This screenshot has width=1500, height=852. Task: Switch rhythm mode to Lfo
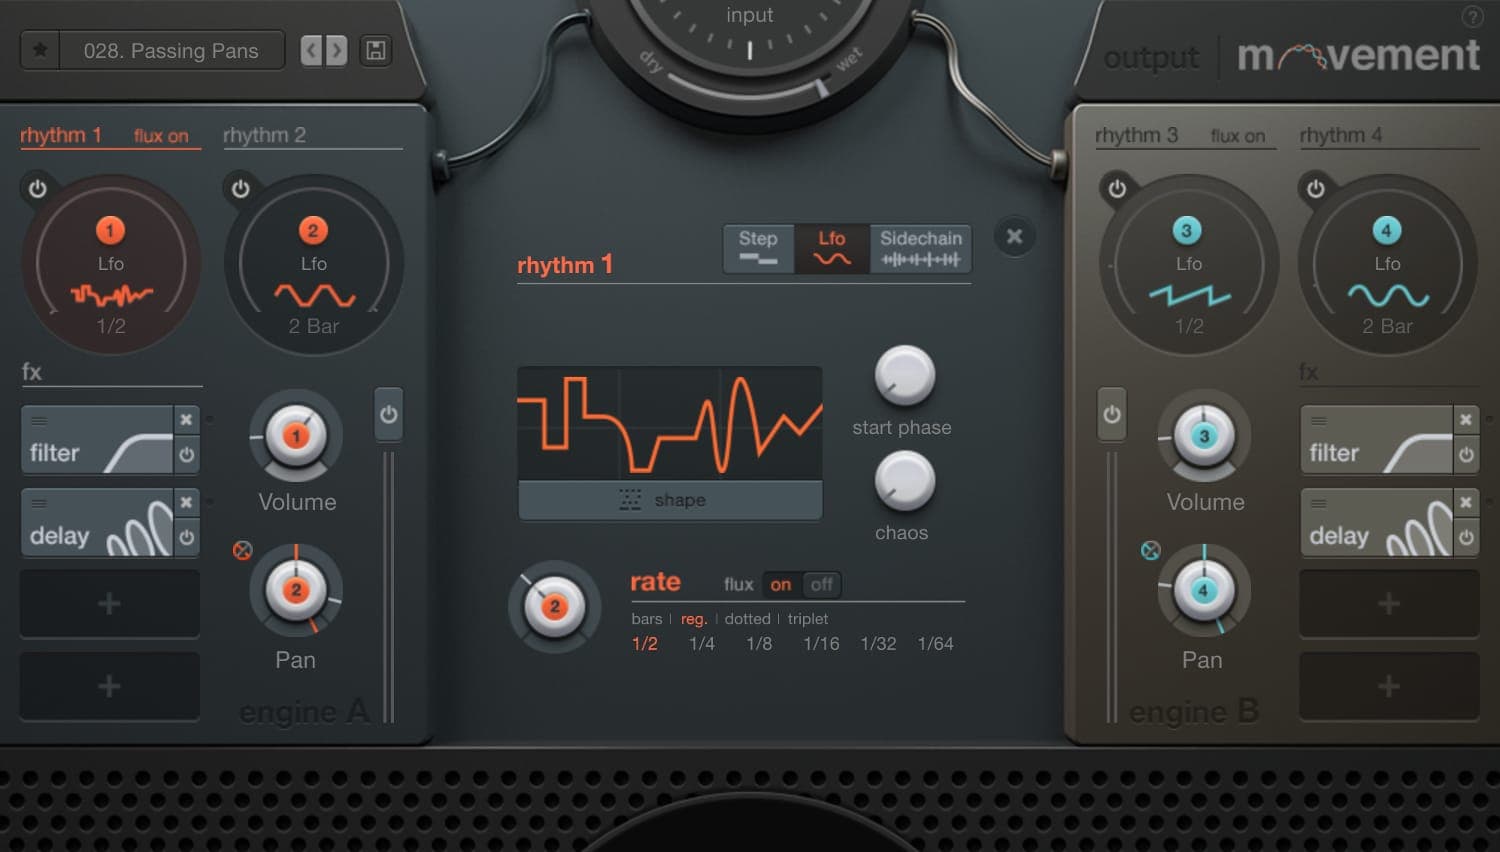coord(832,248)
